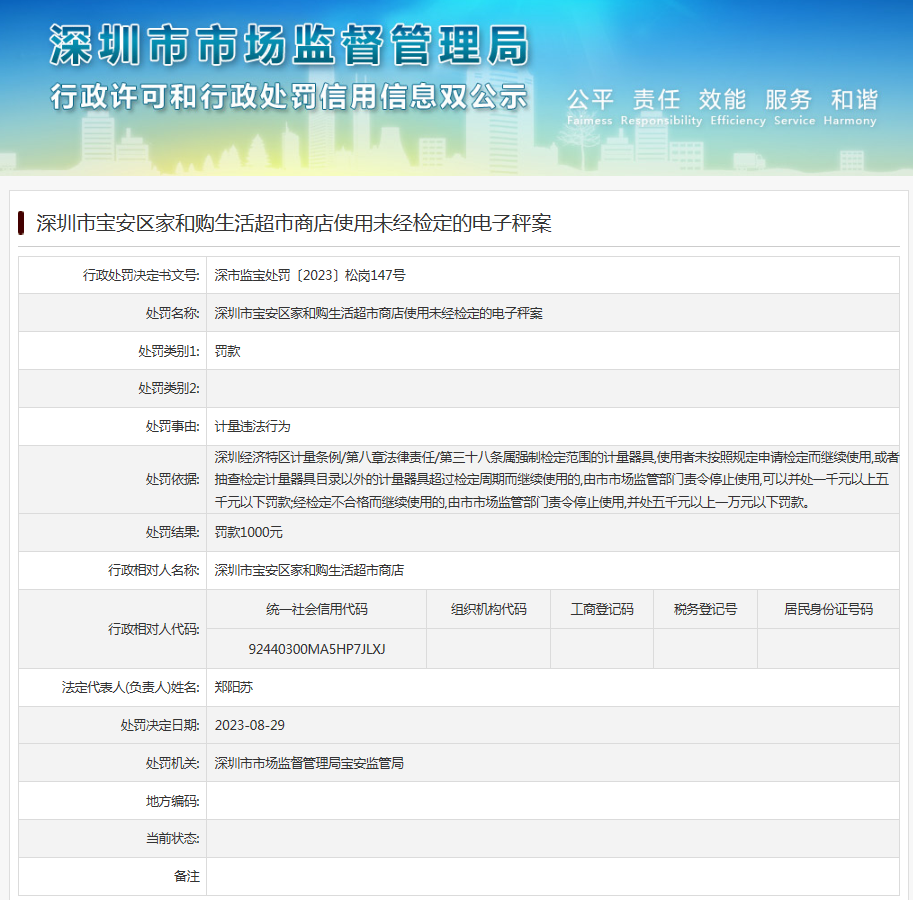The height and width of the screenshot is (900, 913).
Task: Click the 效能 Efficiency slogan
Action: (737, 107)
